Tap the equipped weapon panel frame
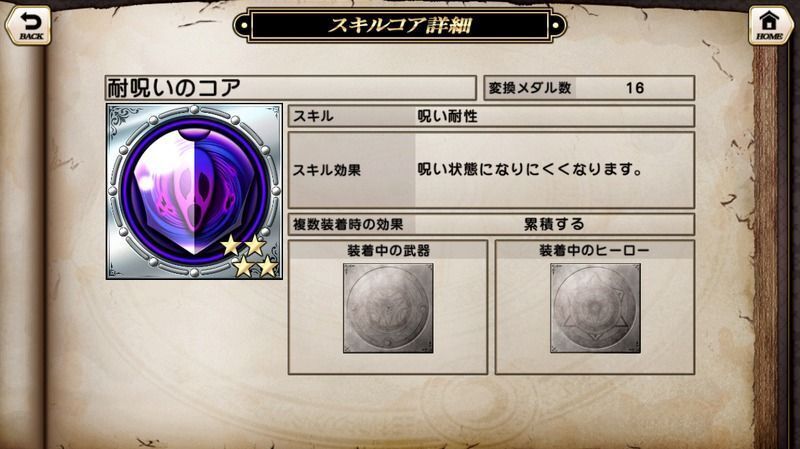Image resolution: width=800 pixels, height=449 pixels. click(x=388, y=307)
